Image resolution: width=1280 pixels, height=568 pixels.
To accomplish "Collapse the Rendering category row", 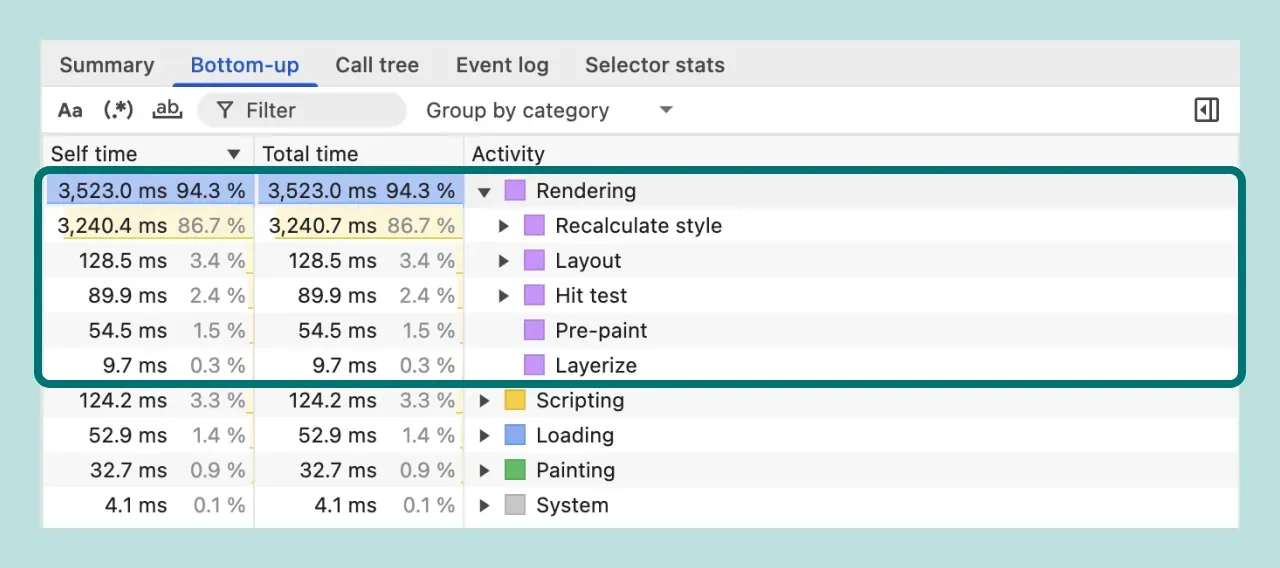I will pos(485,191).
